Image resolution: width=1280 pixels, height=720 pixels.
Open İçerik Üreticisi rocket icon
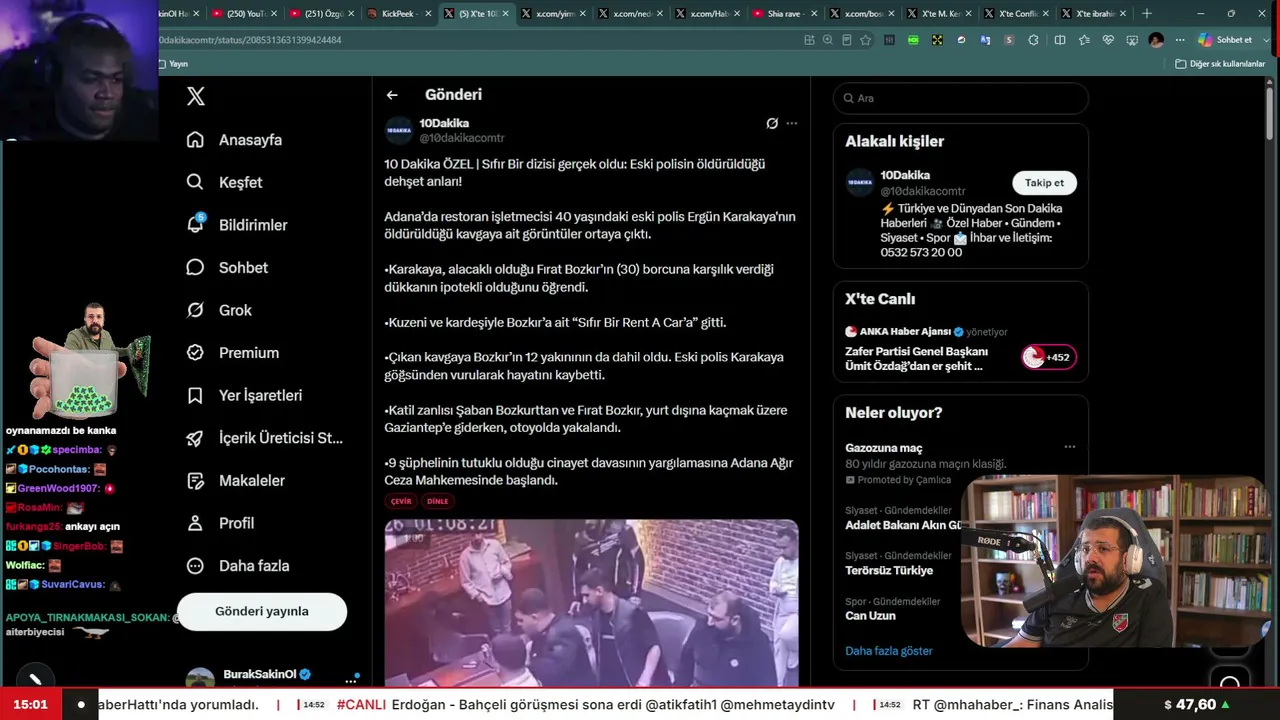[195, 438]
